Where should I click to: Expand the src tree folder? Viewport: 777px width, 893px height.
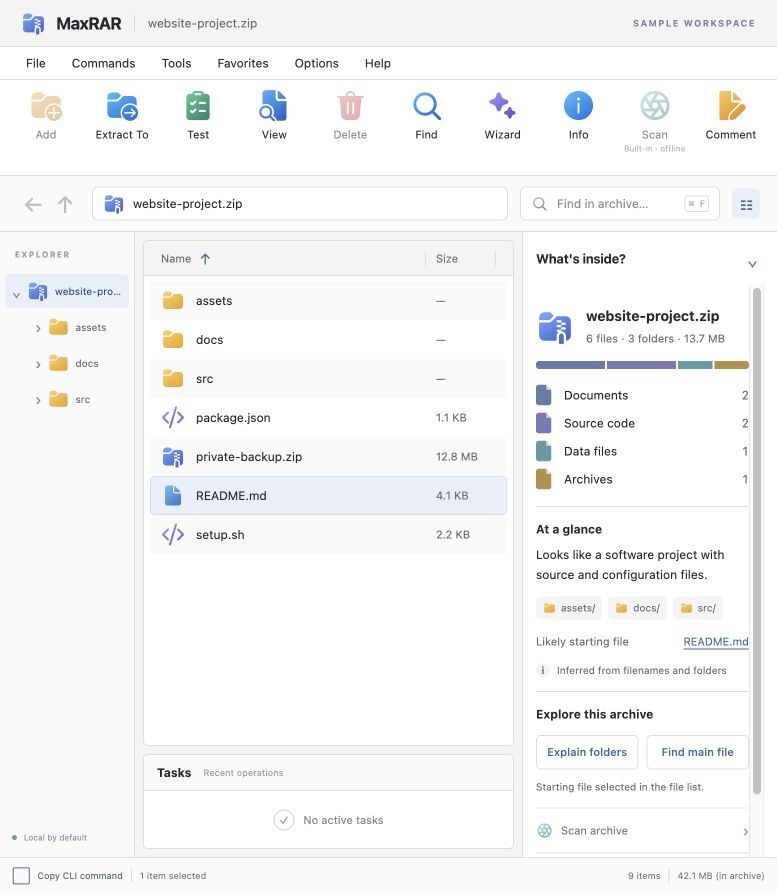coord(38,400)
